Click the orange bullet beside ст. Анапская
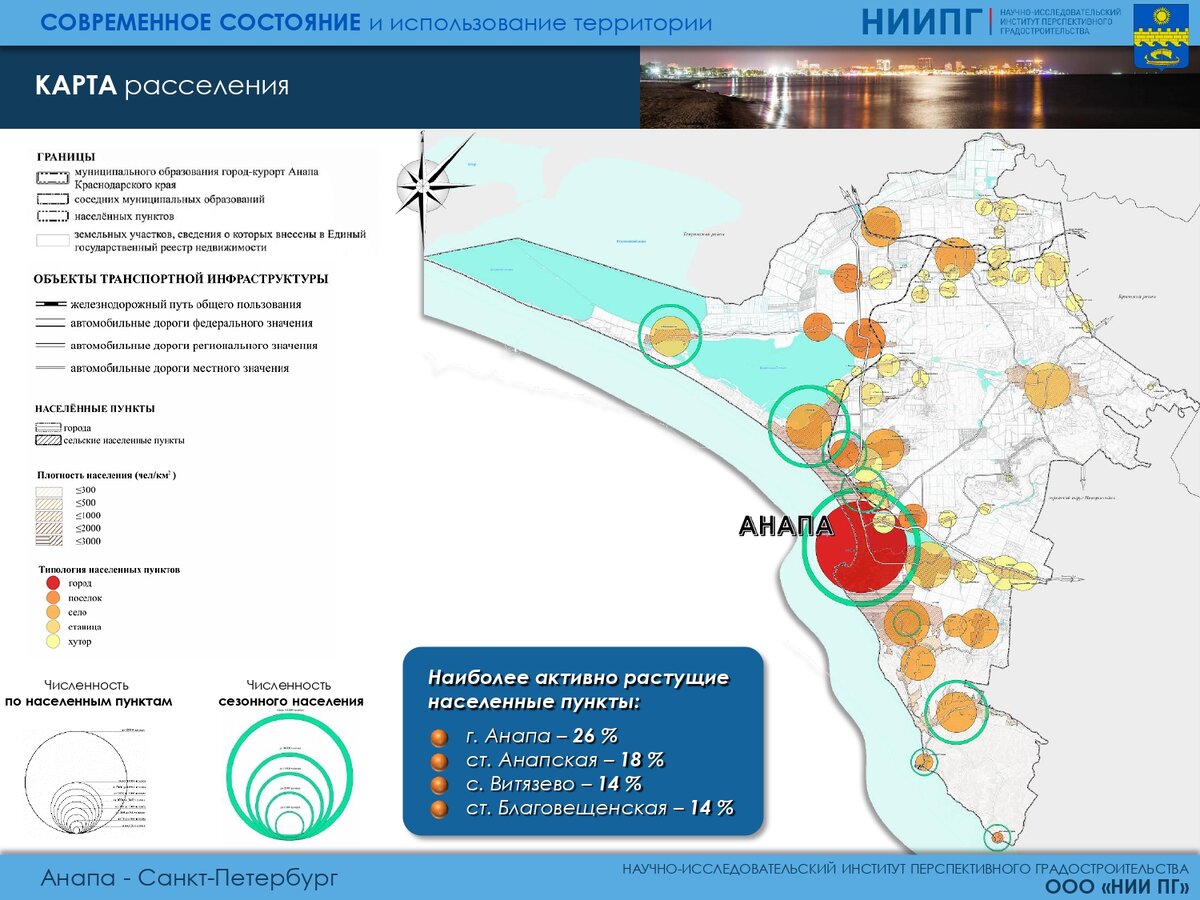Viewport: 1200px width, 900px height. click(x=438, y=762)
